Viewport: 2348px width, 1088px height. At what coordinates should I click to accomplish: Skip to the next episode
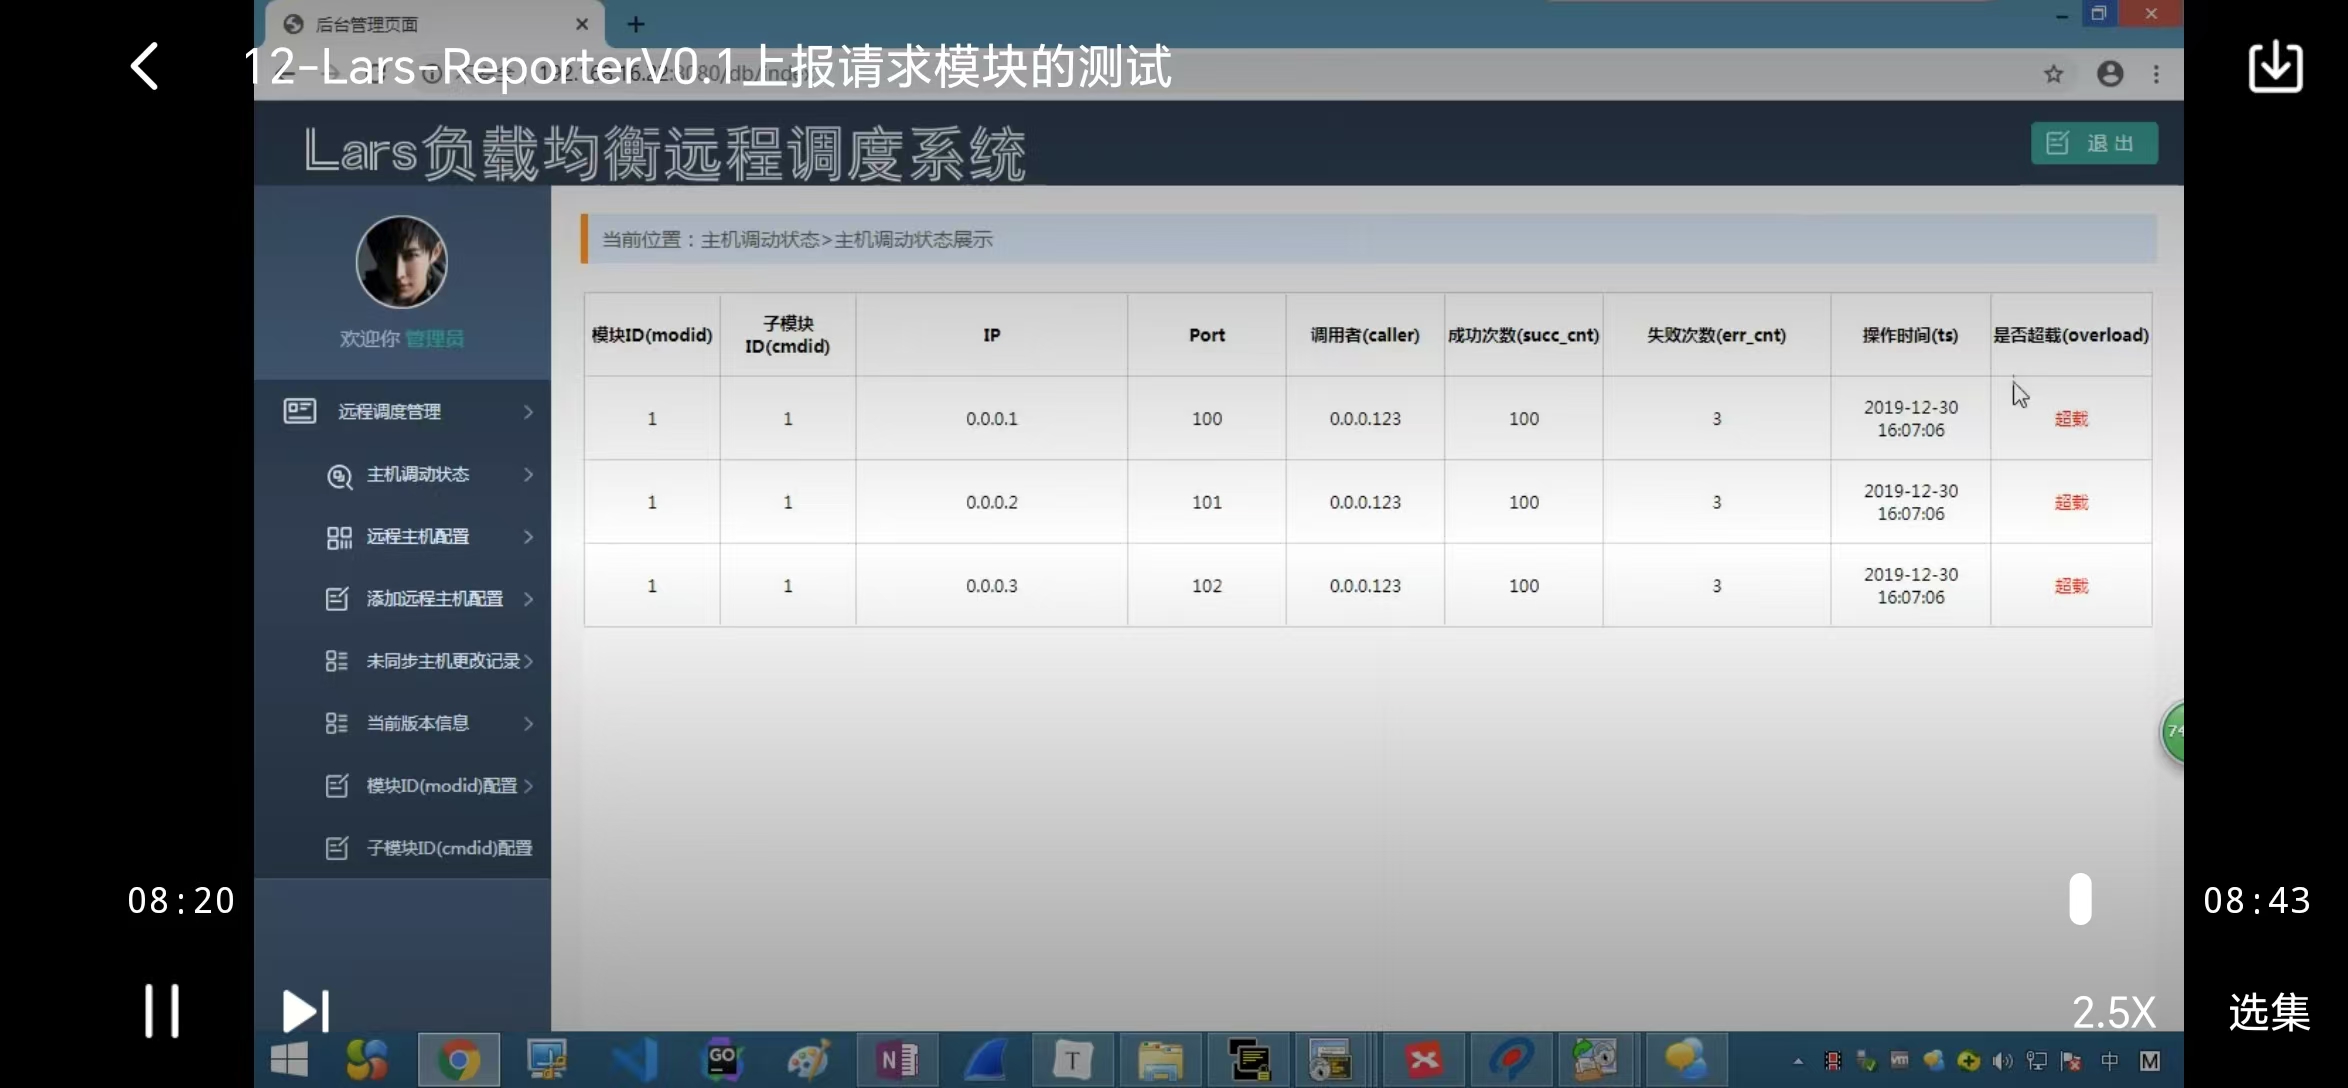point(305,1011)
